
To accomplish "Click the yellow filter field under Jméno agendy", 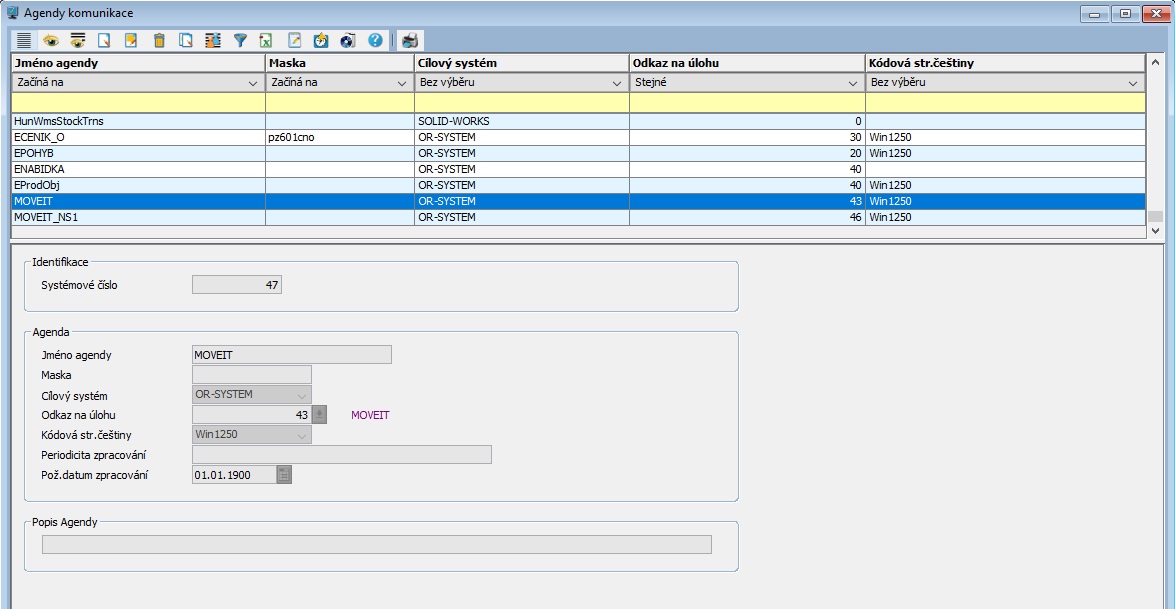I will 137,102.
